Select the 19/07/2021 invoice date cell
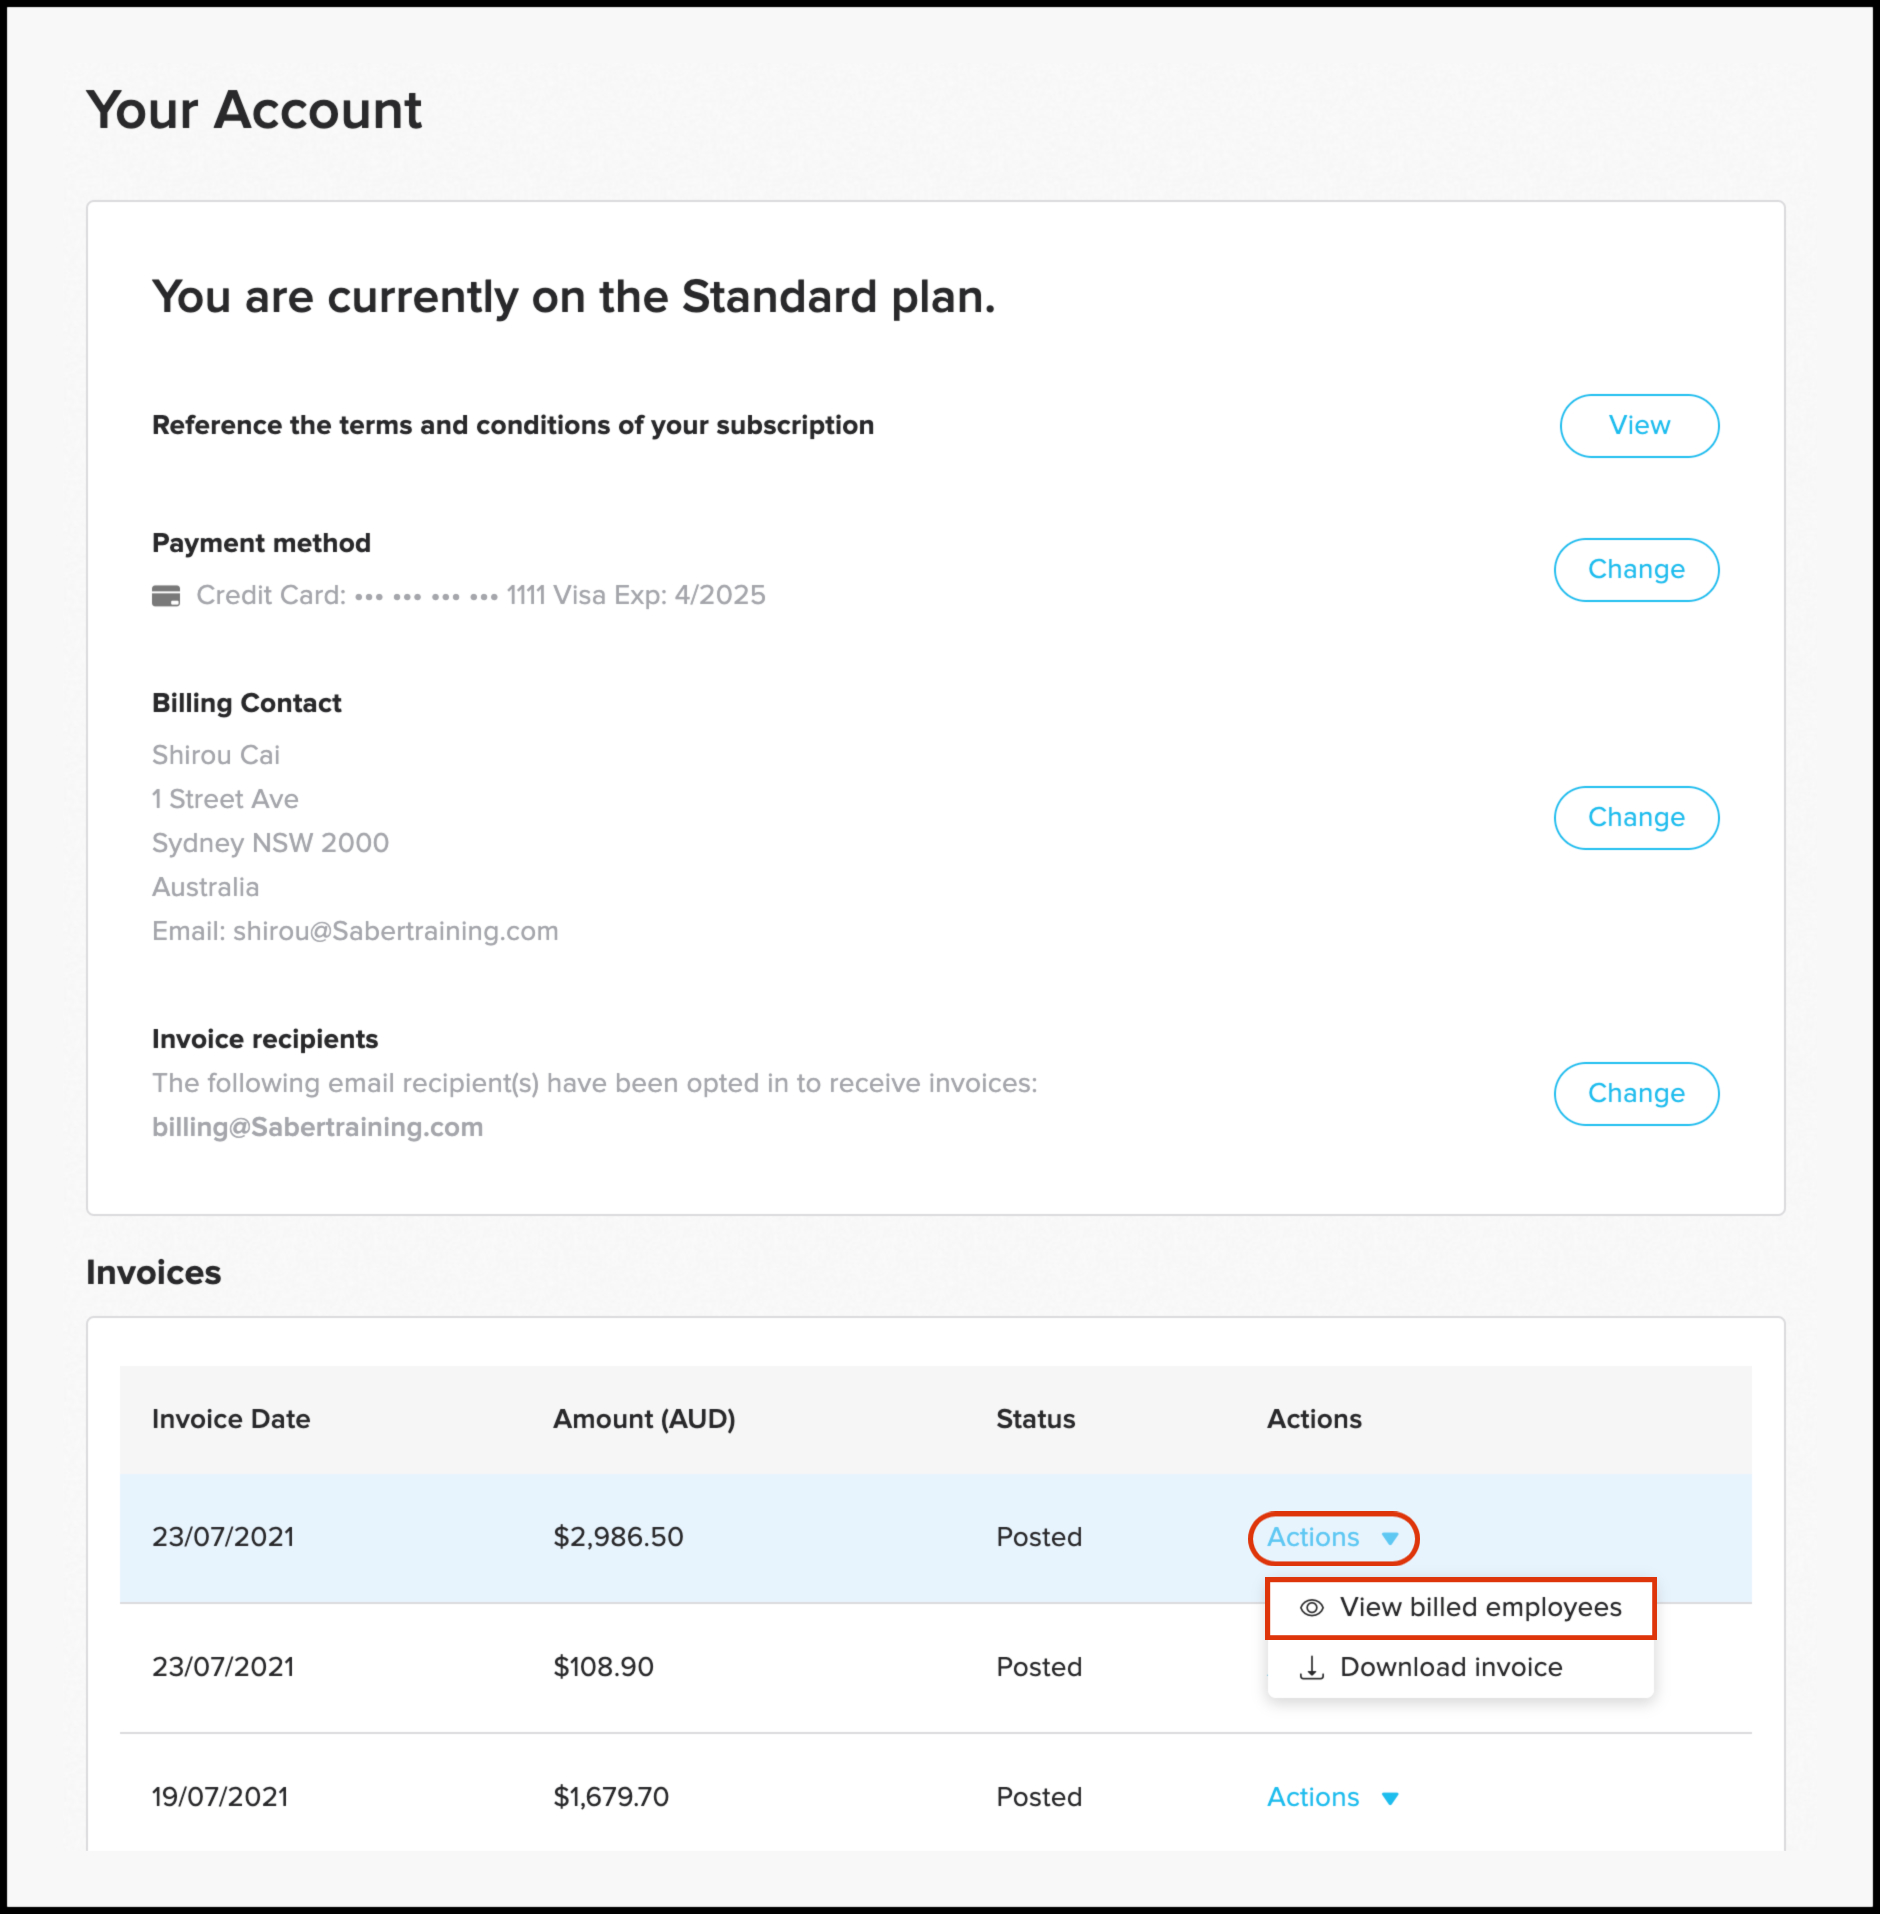Image resolution: width=1880 pixels, height=1914 pixels. (x=220, y=1797)
